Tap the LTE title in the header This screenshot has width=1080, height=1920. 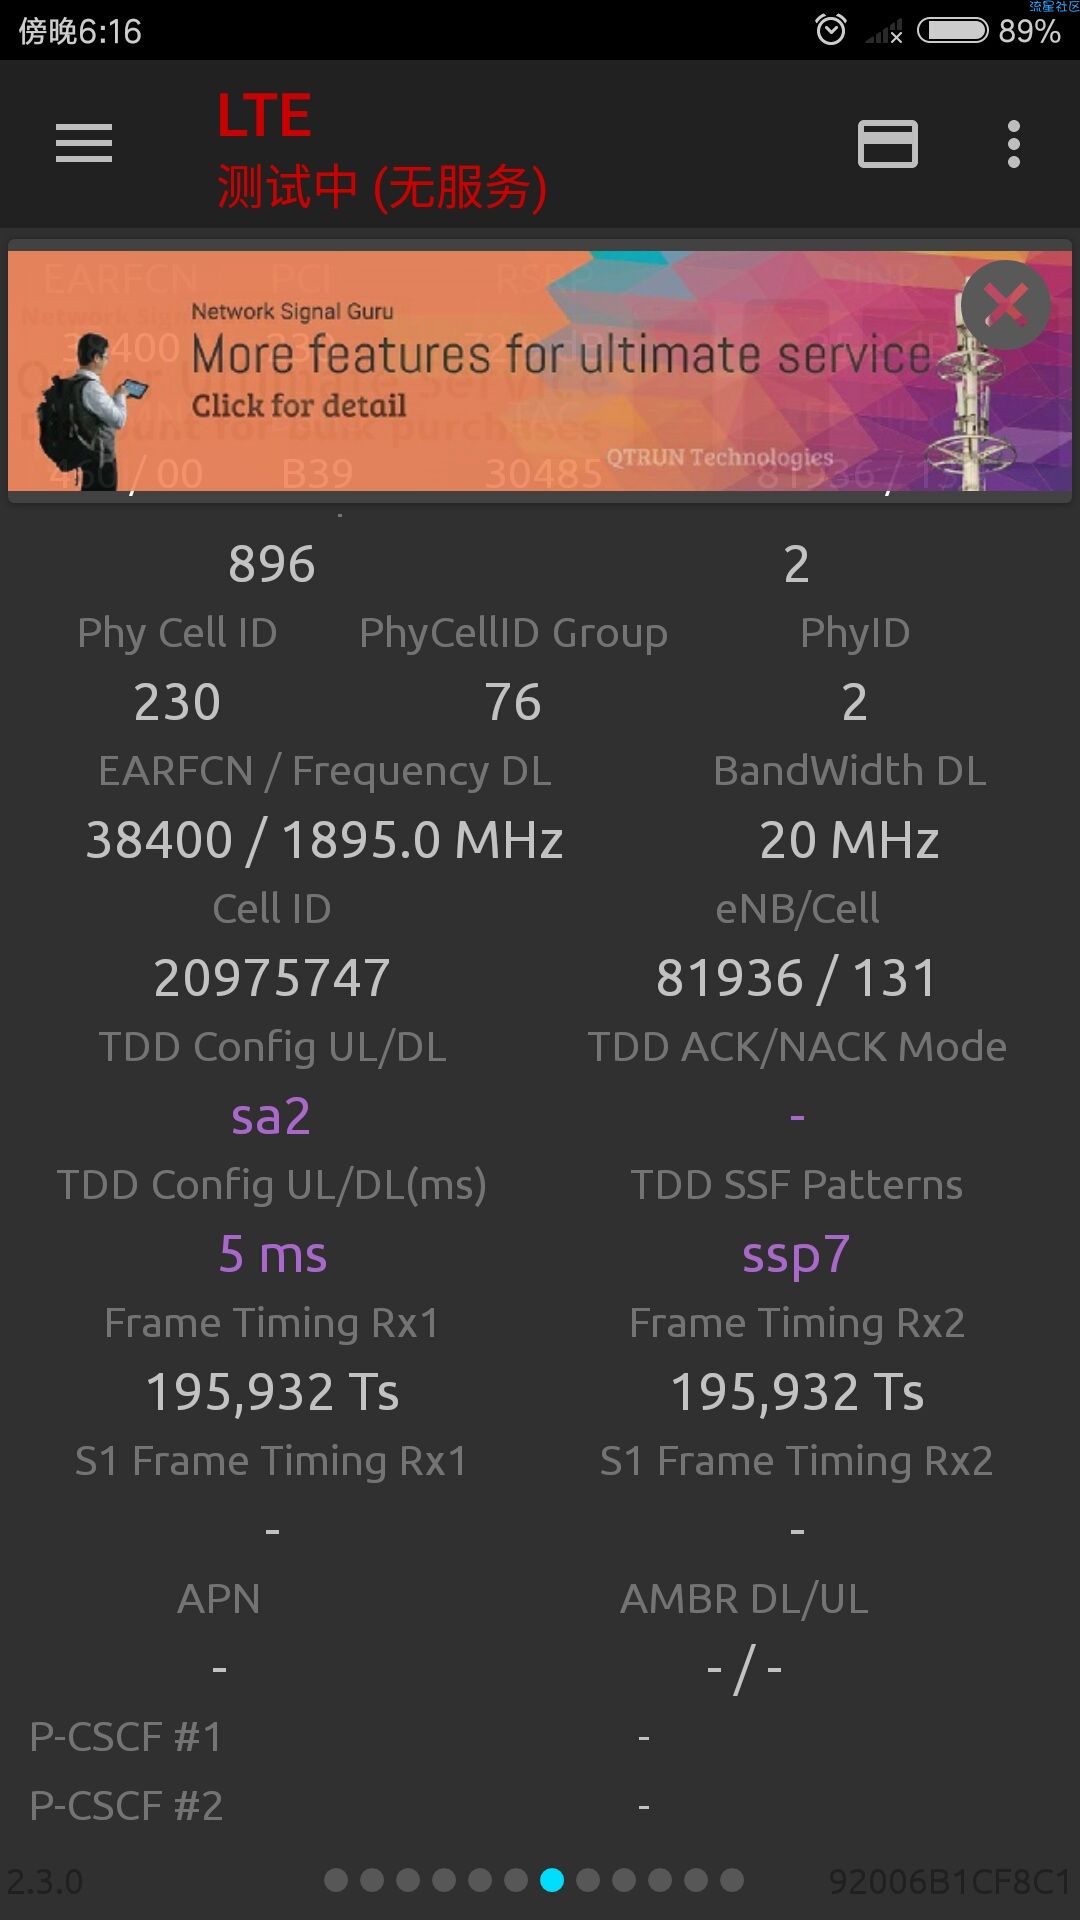264,116
